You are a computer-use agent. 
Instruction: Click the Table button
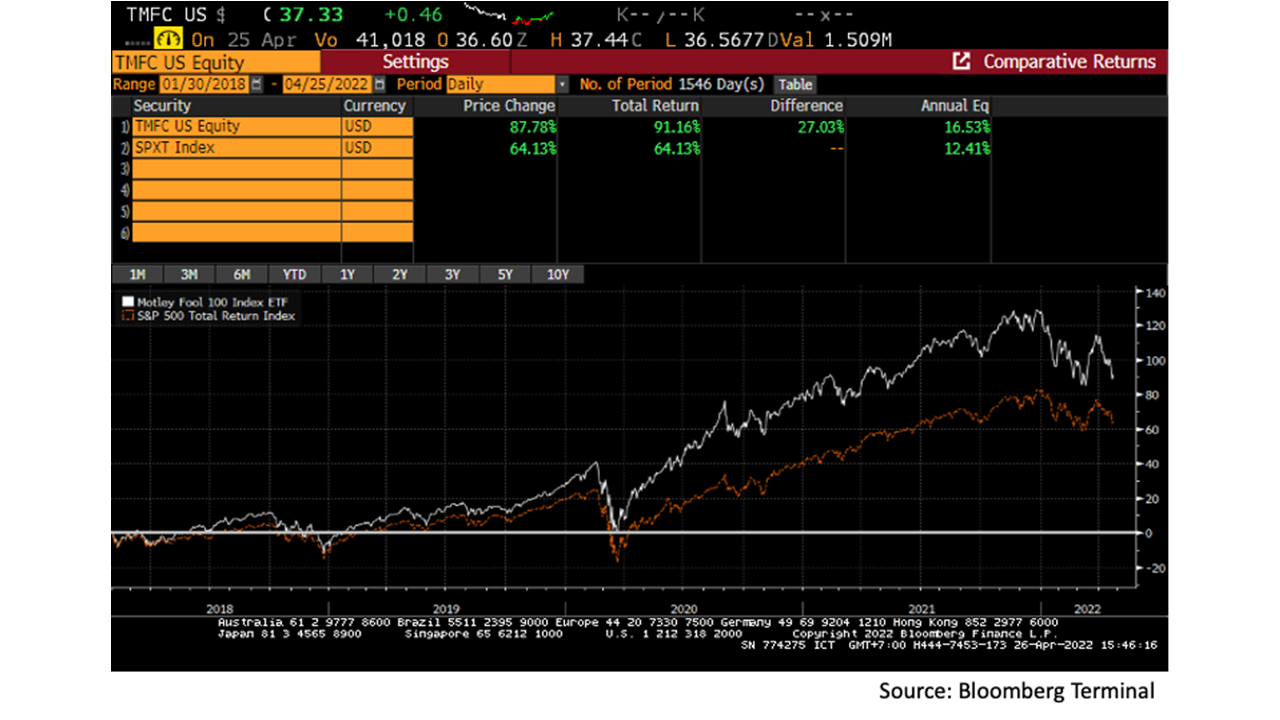[794, 84]
